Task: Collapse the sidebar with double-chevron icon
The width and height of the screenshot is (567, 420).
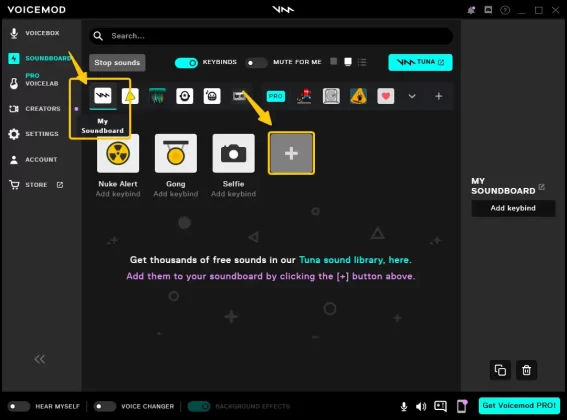Action: pyautogui.click(x=39, y=359)
